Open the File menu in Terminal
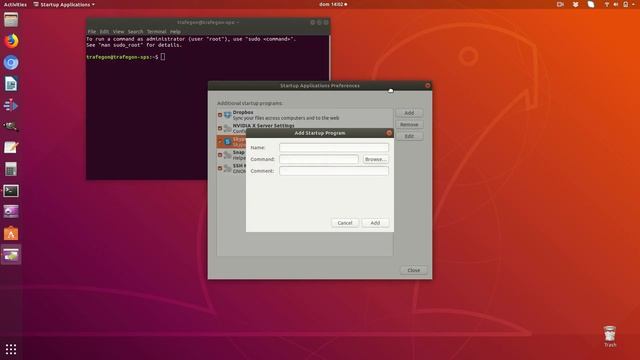 92,31
